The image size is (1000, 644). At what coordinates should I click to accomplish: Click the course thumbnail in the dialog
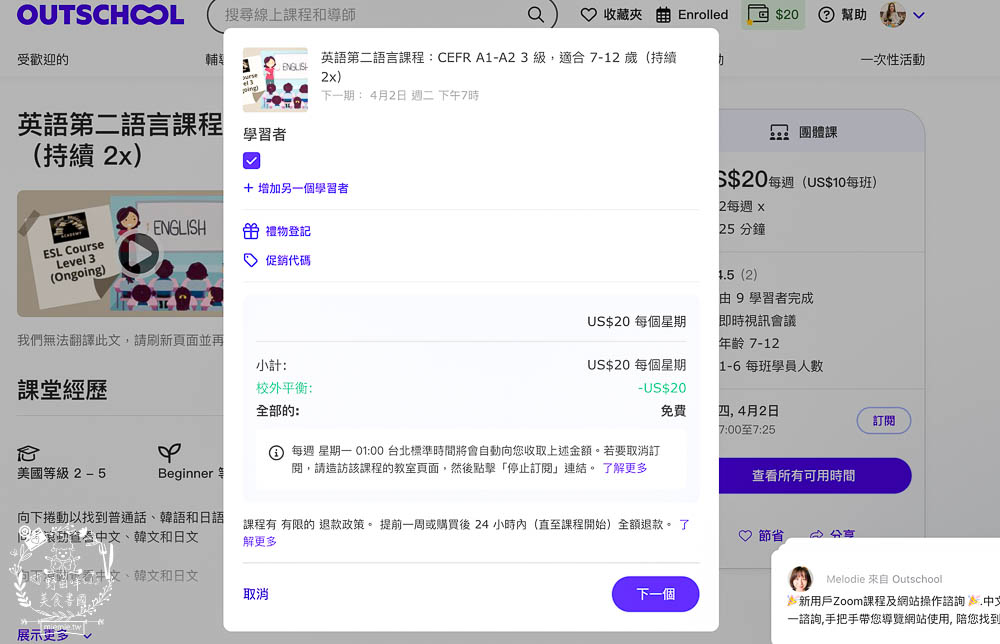(x=275, y=80)
